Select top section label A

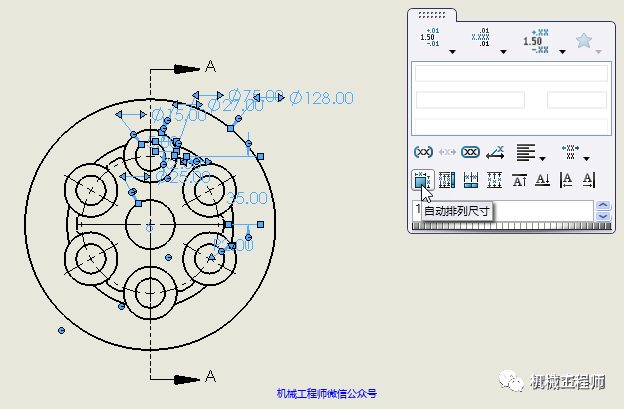[211, 66]
